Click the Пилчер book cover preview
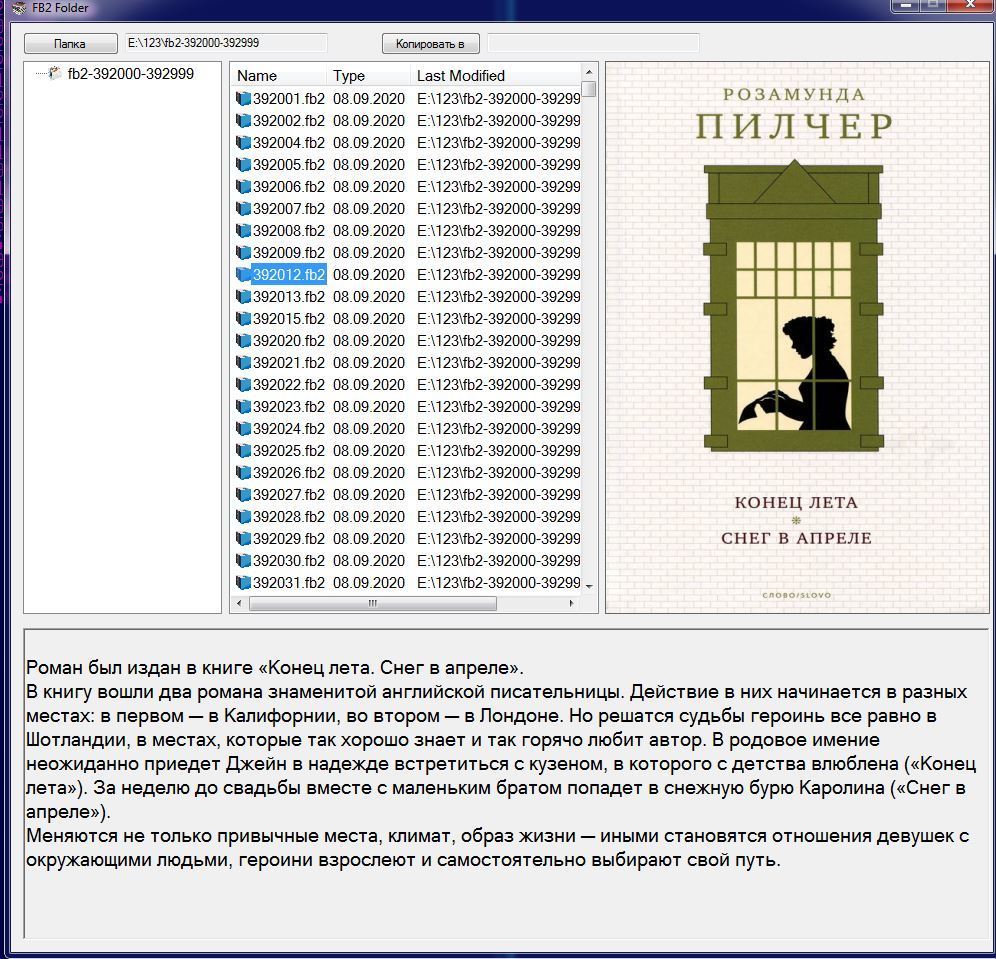This screenshot has height=959, width=996. click(x=797, y=337)
